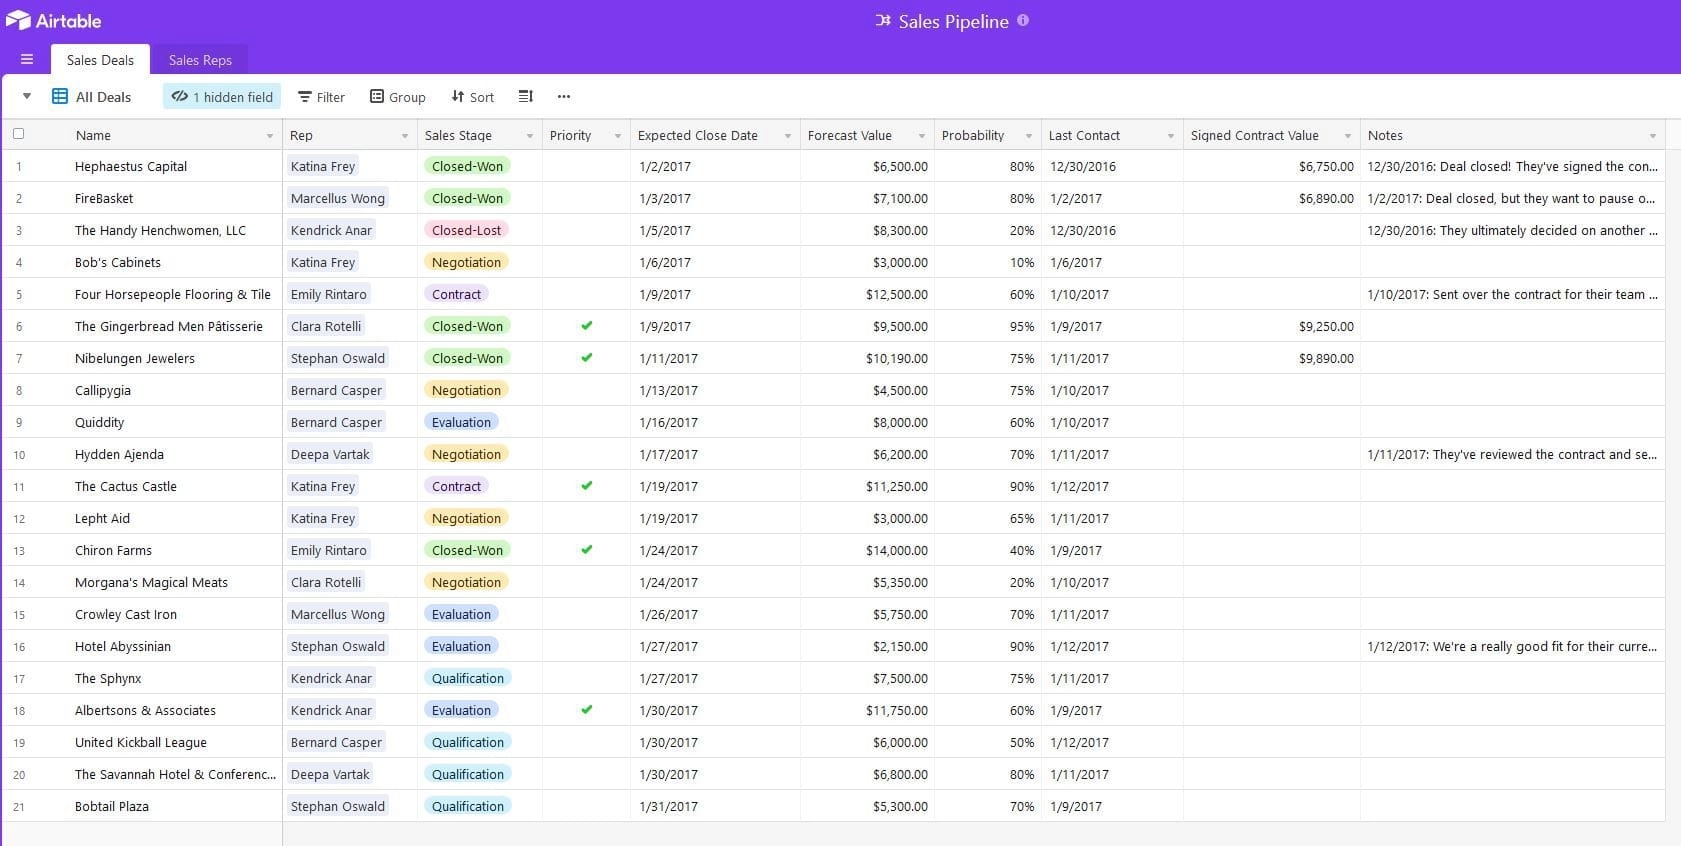Open the Priority column dropdown arrow
The height and width of the screenshot is (846, 1681).
point(618,136)
